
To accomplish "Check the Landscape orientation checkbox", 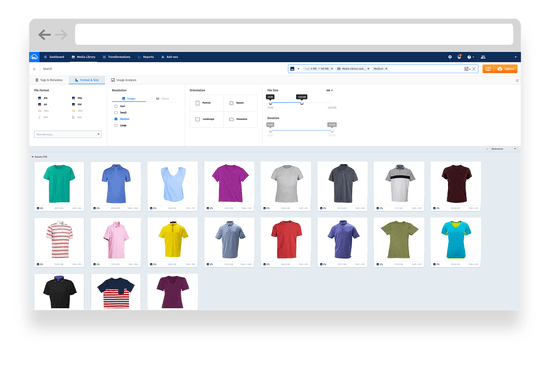I will pyautogui.click(x=197, y=119).
